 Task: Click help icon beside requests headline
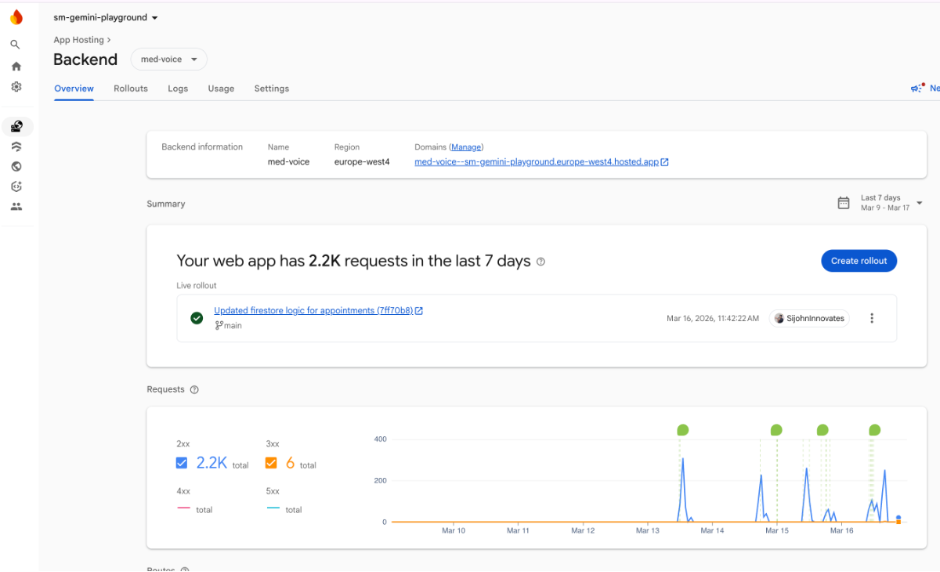[541, 262]
